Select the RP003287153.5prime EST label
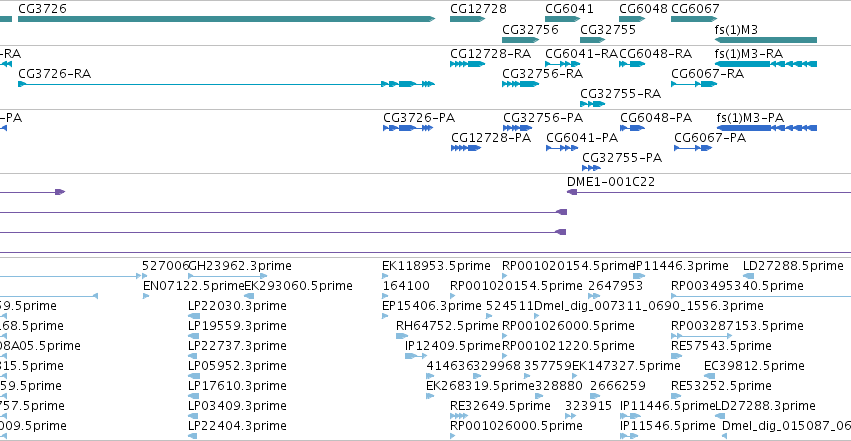Image resolution: width=851 pixels, height=441 pixels. (737, 326)
